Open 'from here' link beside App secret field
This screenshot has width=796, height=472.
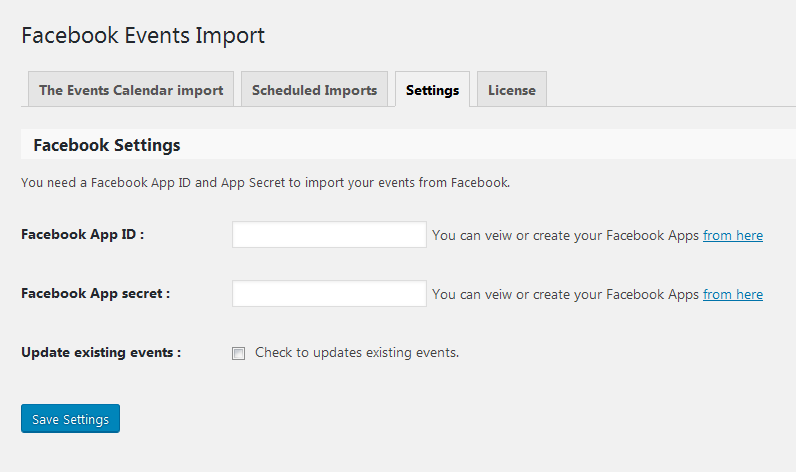point(732,295)
